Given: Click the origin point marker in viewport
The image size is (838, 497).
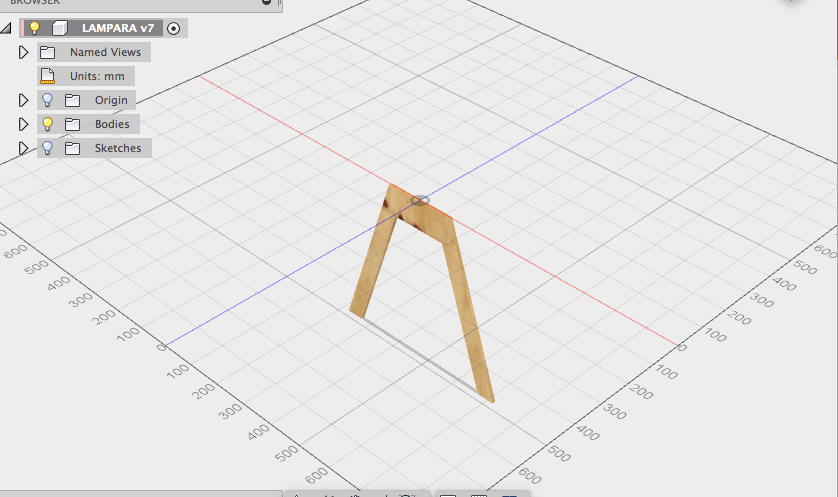Looking at the screenshot, I should 420,200.
